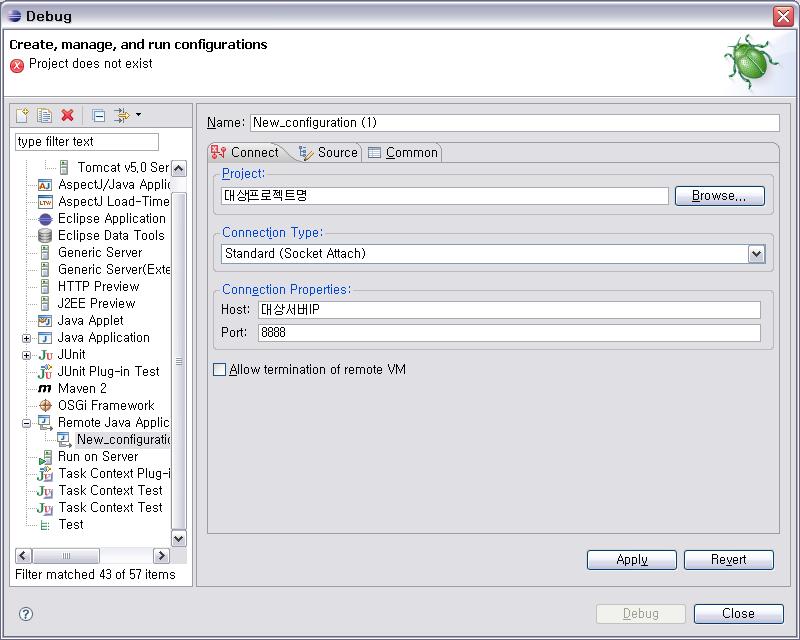Switch to the Source tab
This screenshot has width=800, height=640.
(x=328, y=152)
